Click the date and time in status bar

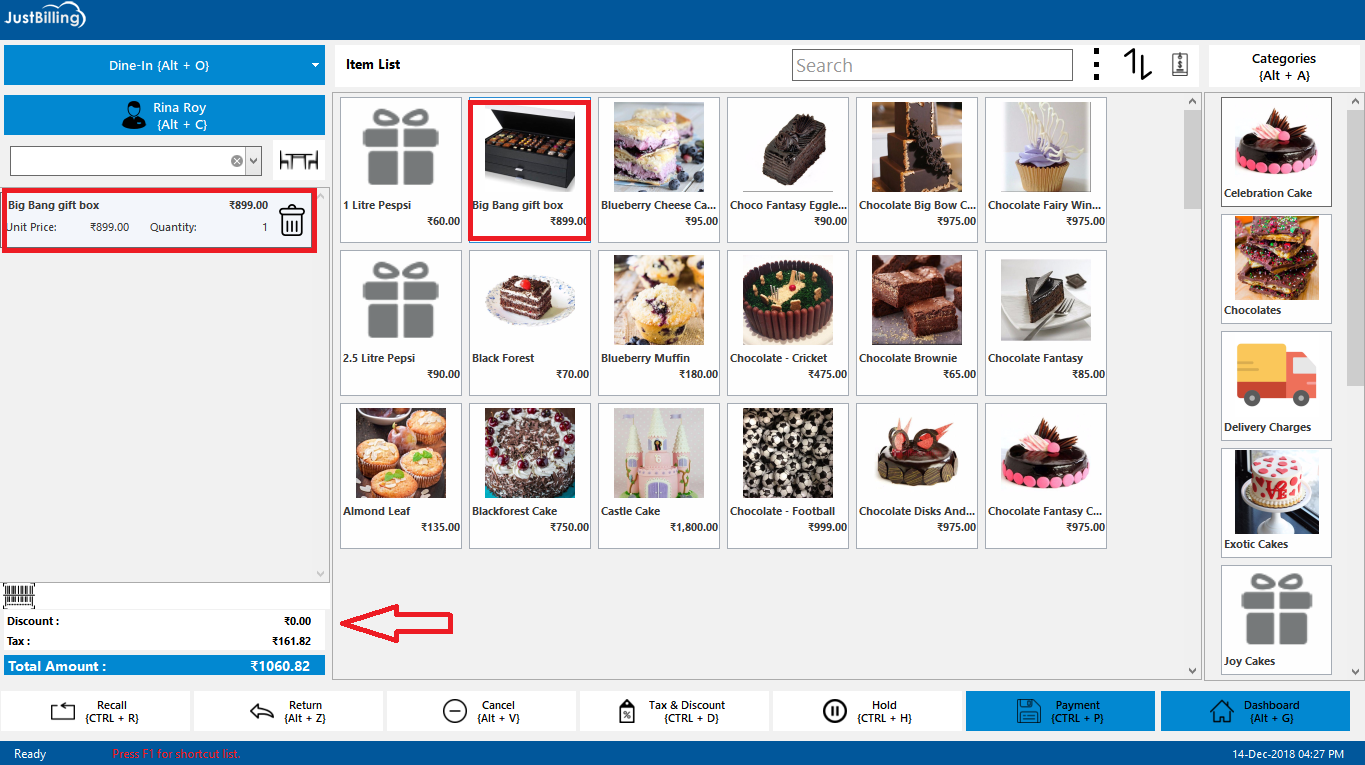pos(1289,754)
